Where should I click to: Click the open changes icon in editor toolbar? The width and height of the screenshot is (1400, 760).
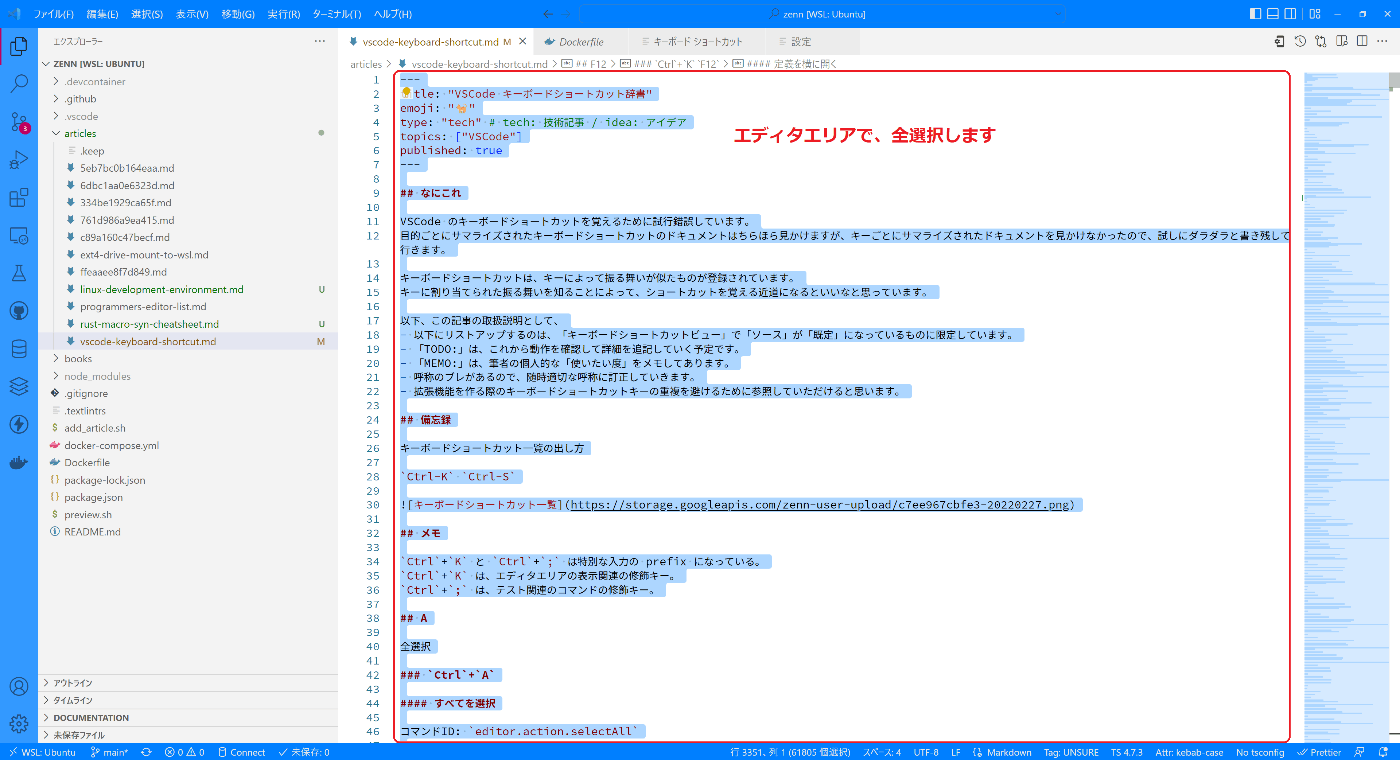point(1279,41)
